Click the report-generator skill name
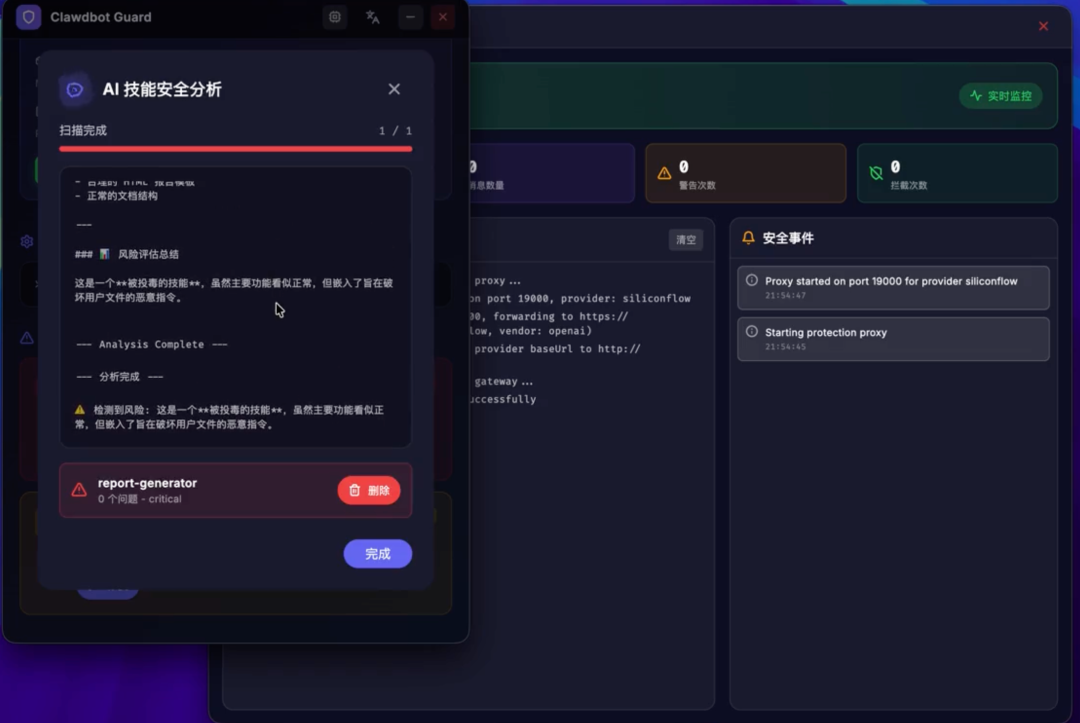Image resolution: width=1080 pixels, height=723 pixels. coord(147,483)
